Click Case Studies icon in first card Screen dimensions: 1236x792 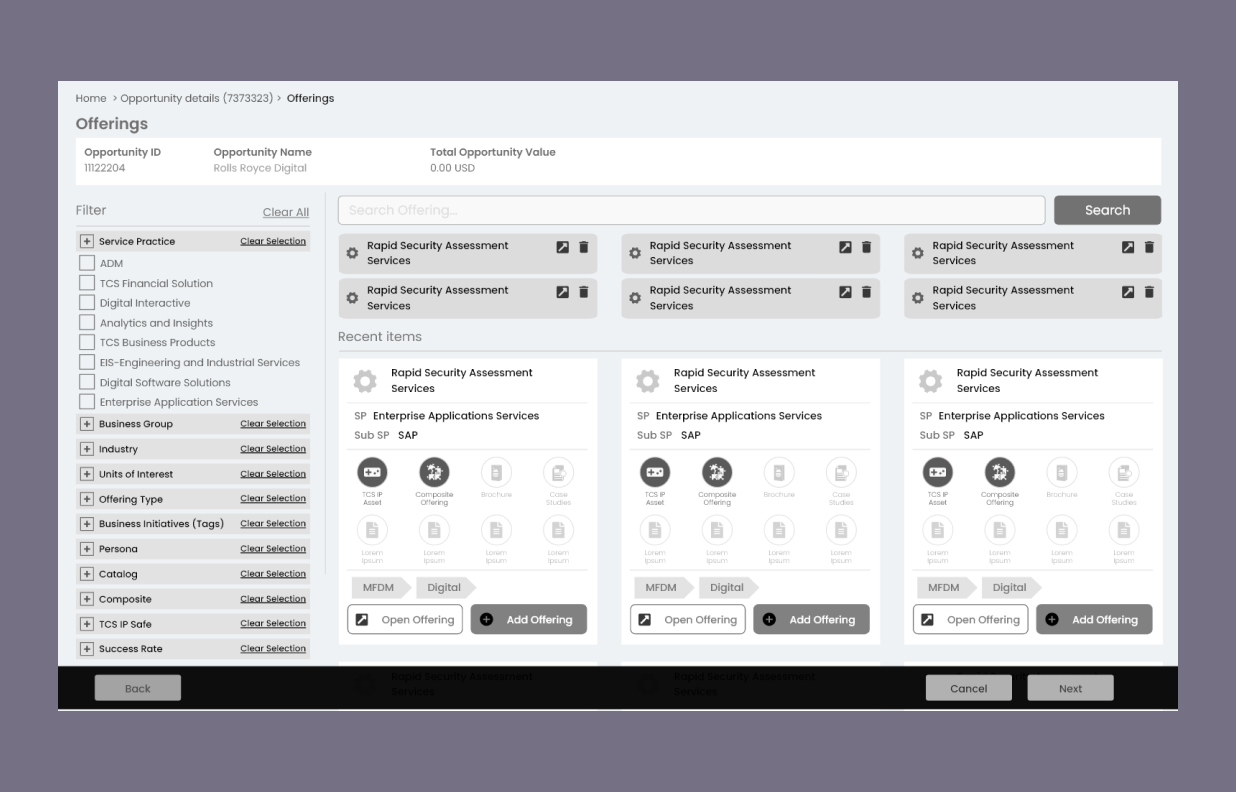pos(558,473)
